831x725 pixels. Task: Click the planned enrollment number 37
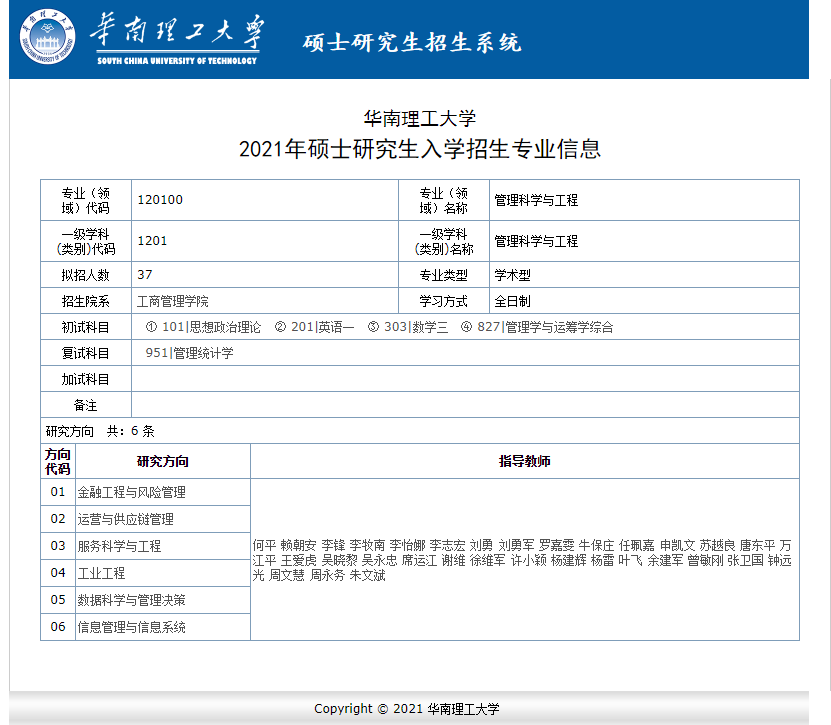click(x=145, y=275)
